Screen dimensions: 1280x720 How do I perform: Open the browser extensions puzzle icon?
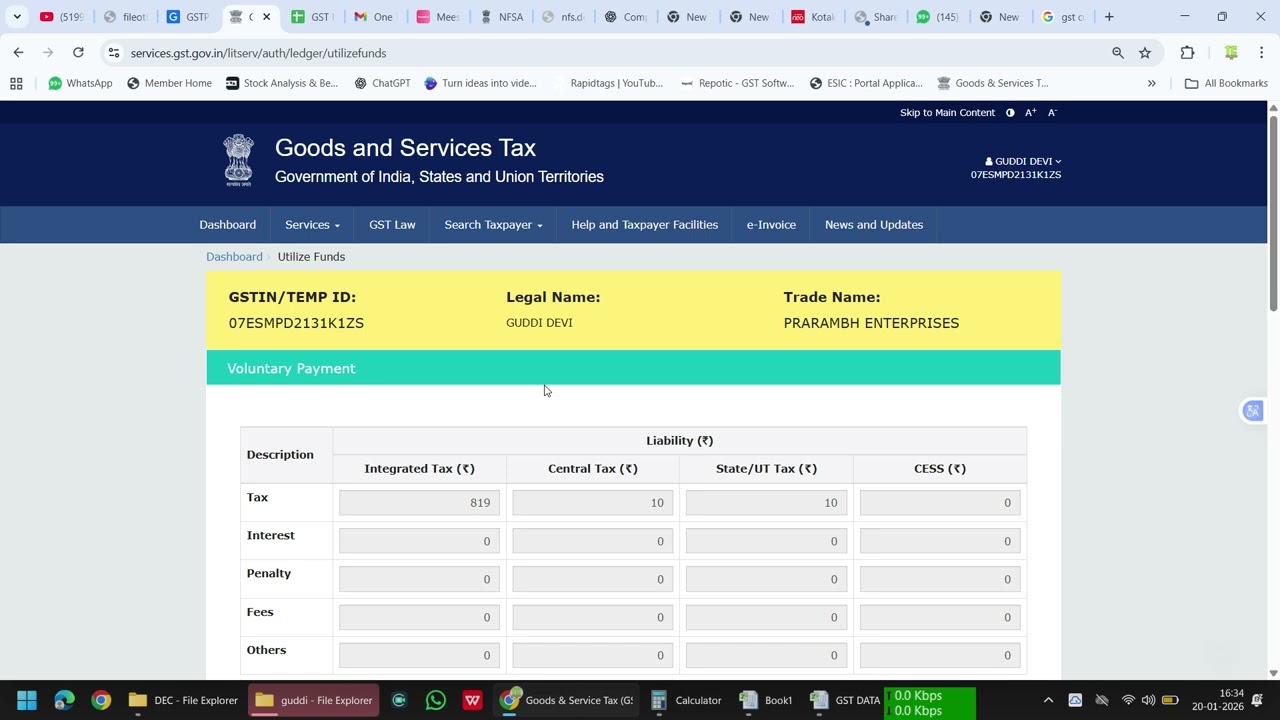pos(1187,53)
